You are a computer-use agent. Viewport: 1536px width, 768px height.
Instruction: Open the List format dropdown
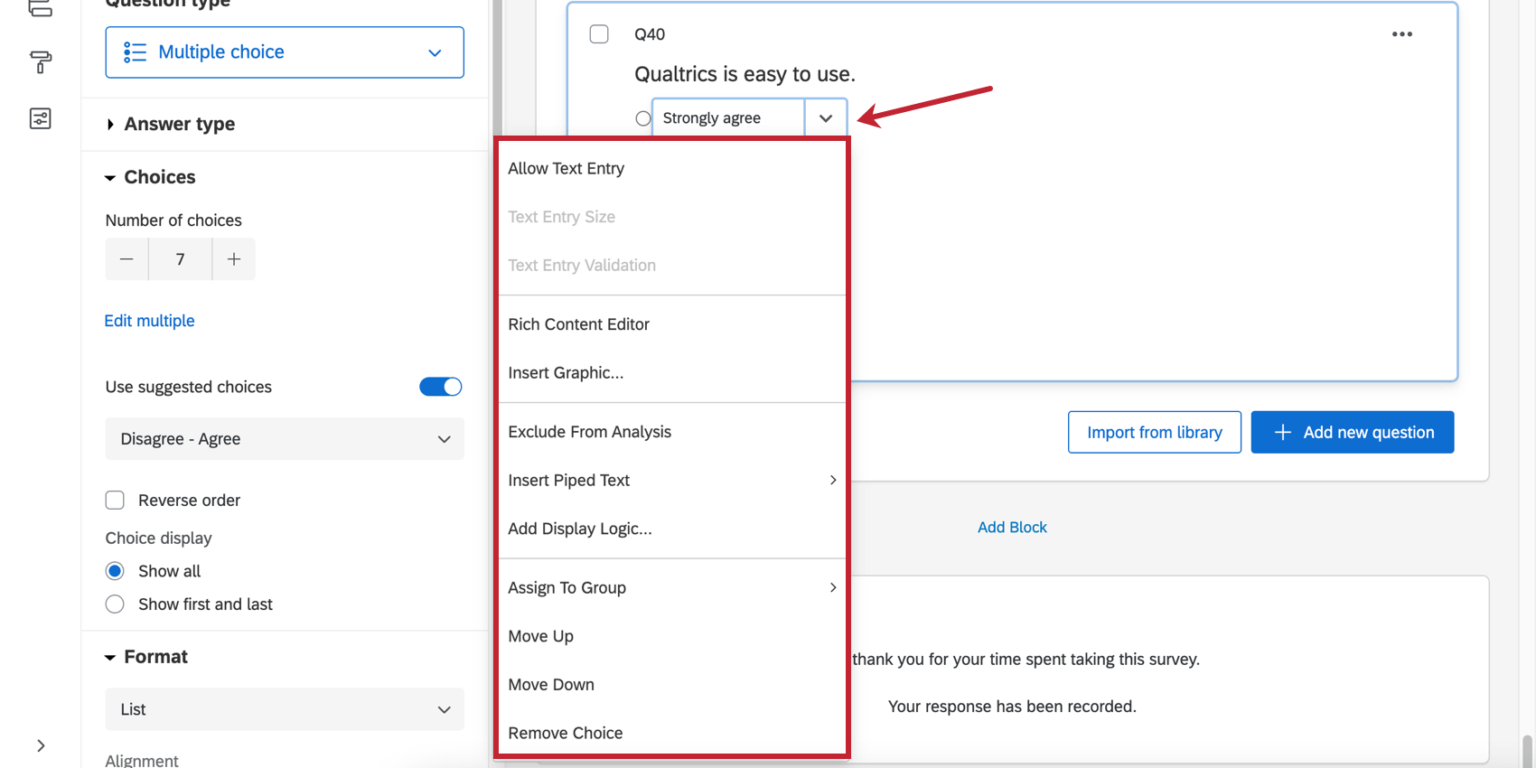(x=284, y=709)
